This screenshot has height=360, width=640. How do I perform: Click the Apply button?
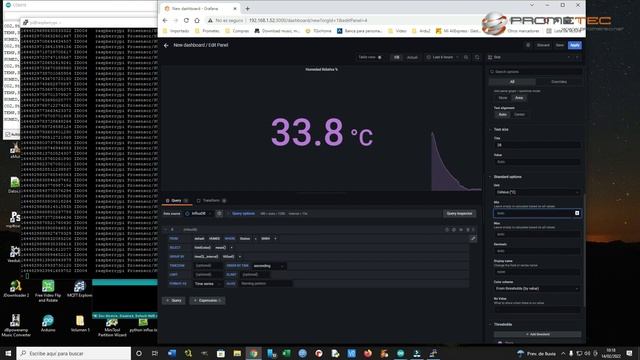[575, 45]
